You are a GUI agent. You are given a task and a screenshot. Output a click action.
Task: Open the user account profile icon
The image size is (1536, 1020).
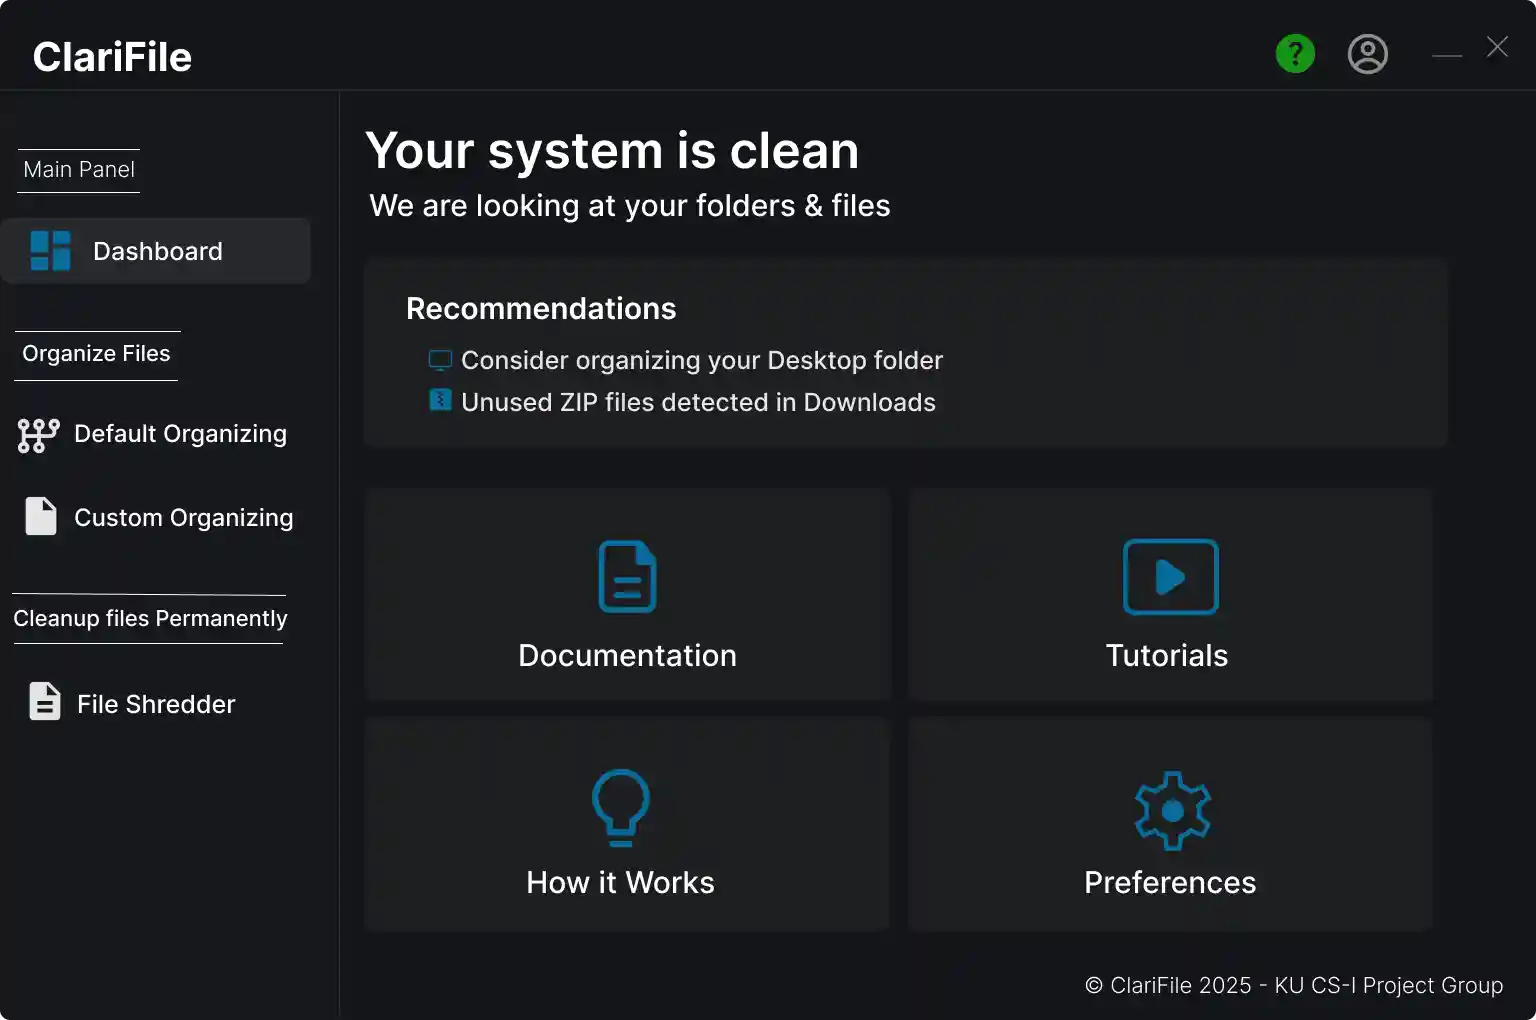[x=1367, y=54]
